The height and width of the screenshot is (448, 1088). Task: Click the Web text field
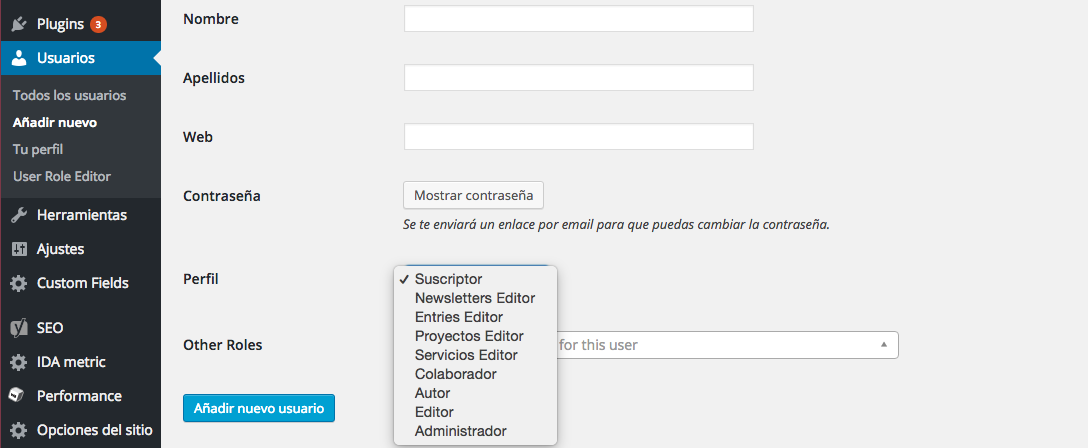click(579, 137)
